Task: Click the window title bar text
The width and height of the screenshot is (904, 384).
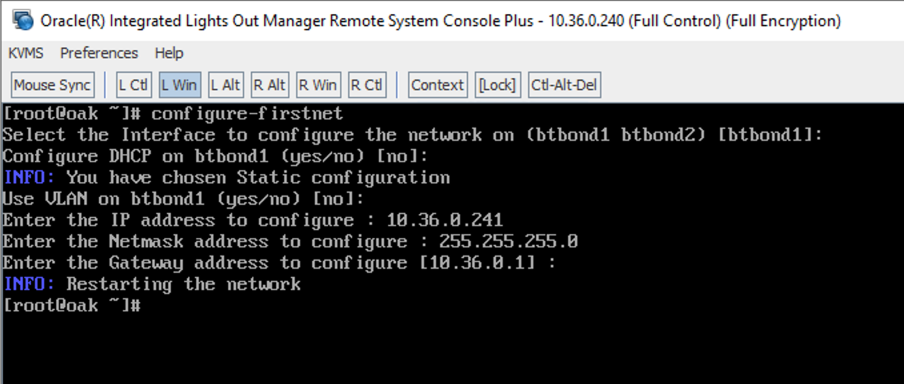Action: [440, 21]
